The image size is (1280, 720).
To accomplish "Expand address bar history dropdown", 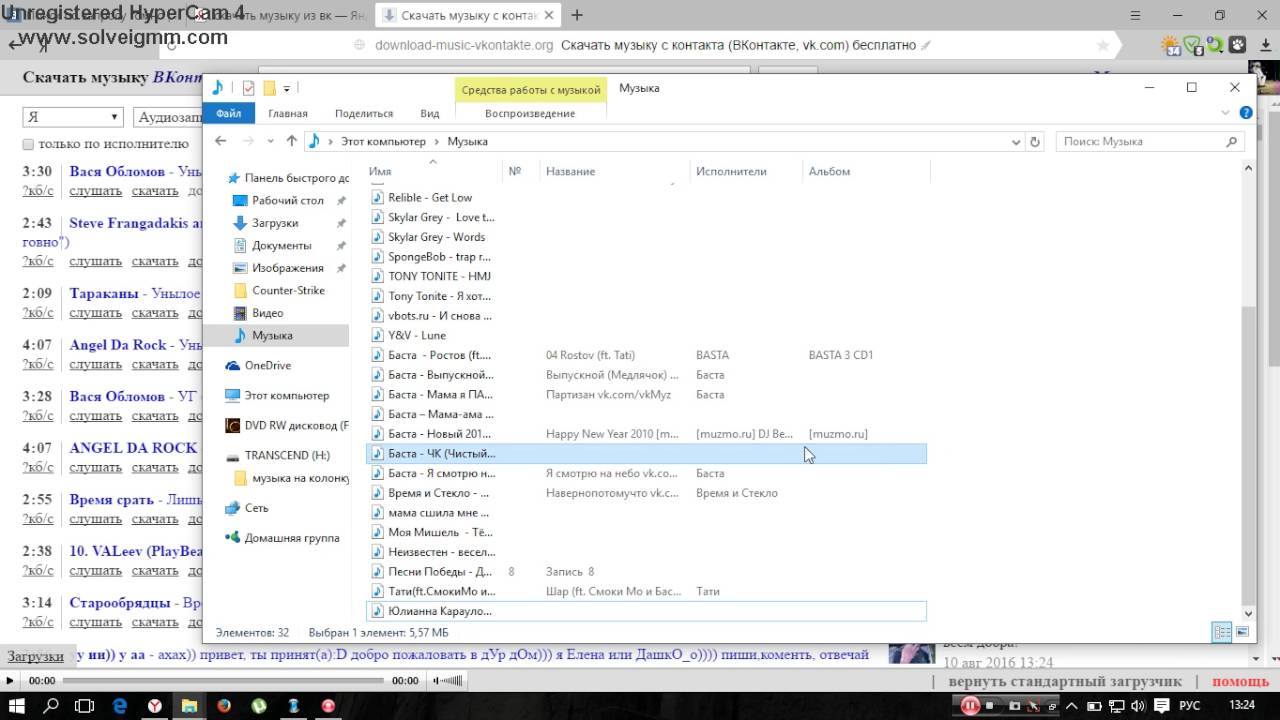I will point(1017,142).
